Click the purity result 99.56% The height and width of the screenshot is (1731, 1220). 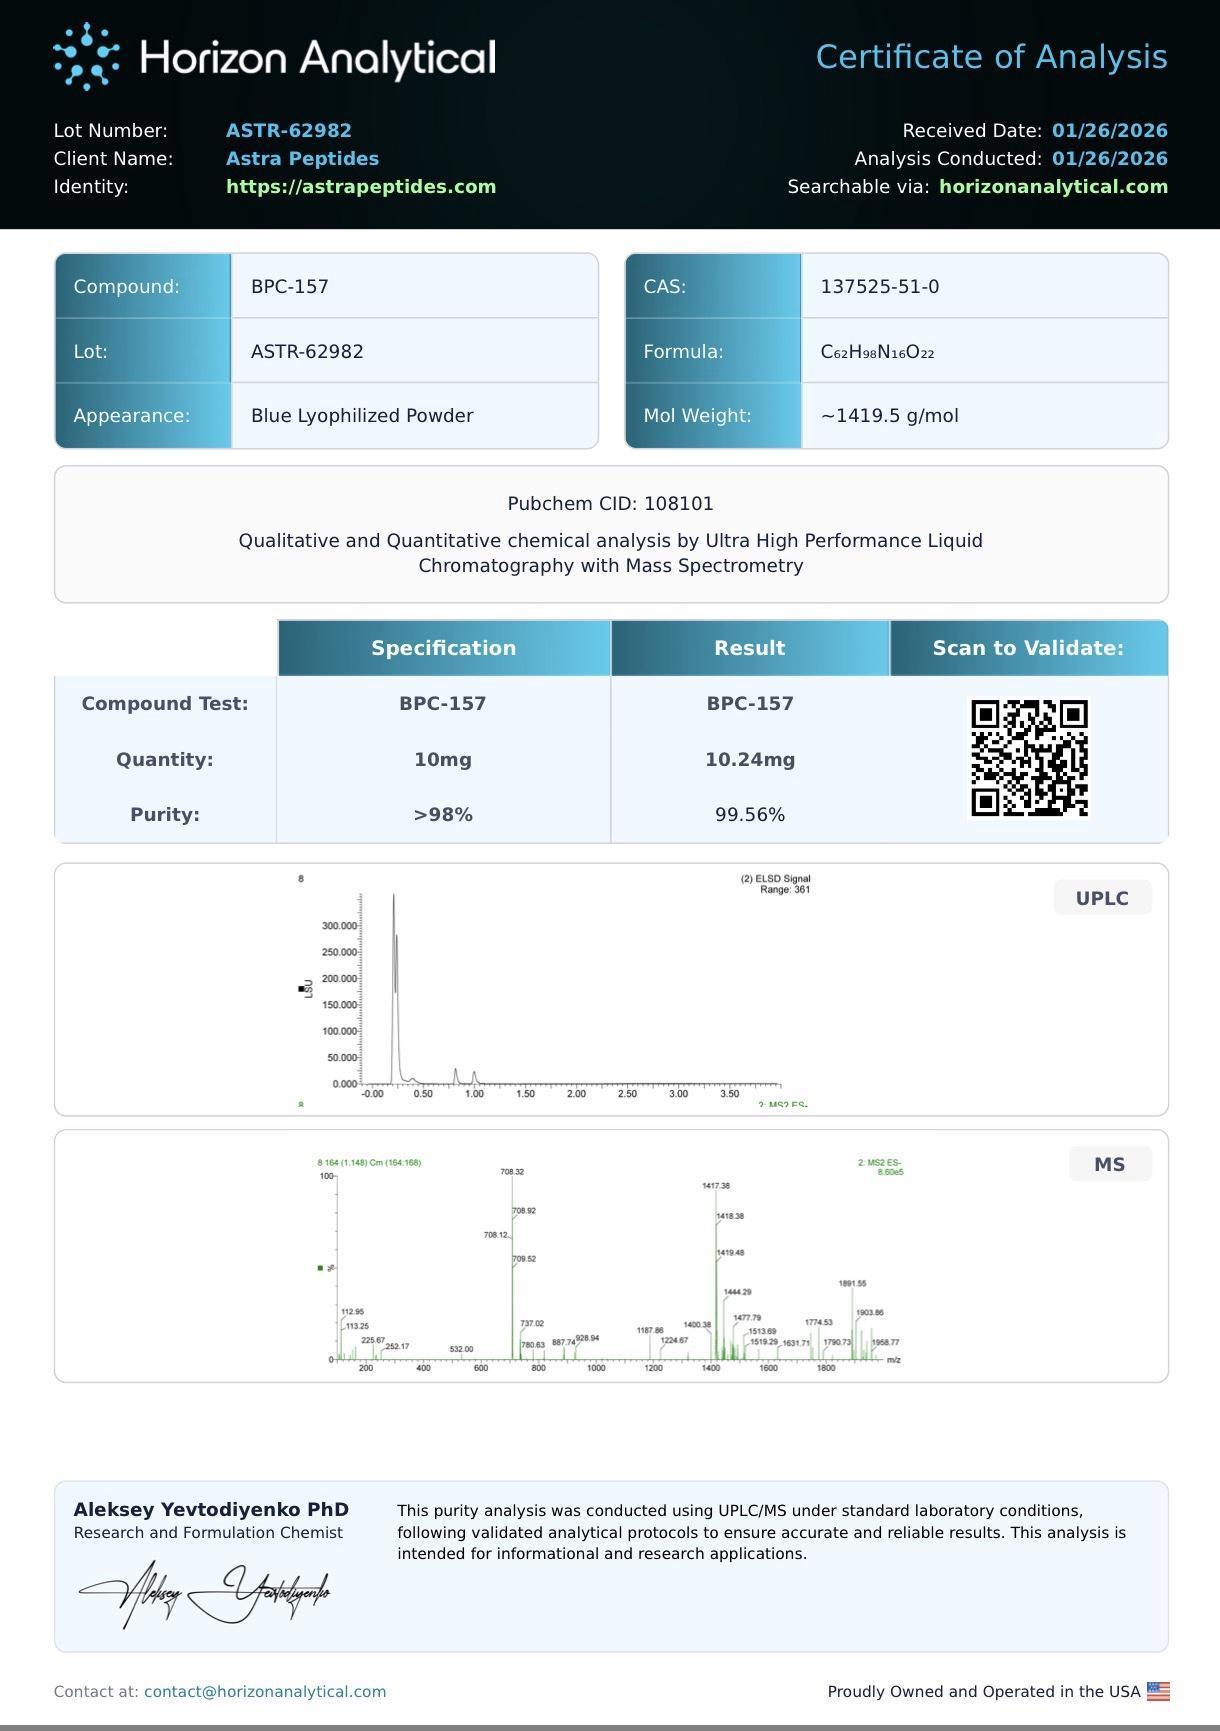click(x=749, y=815)
